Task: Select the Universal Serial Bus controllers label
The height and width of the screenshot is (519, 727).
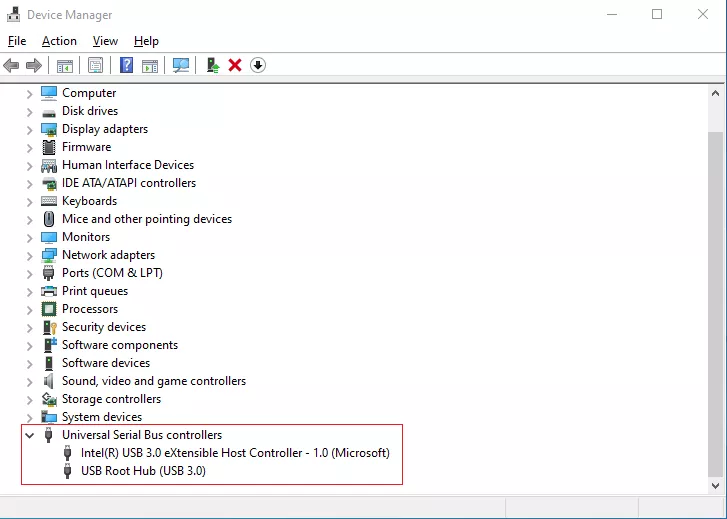Action: [x=142, y=435]
